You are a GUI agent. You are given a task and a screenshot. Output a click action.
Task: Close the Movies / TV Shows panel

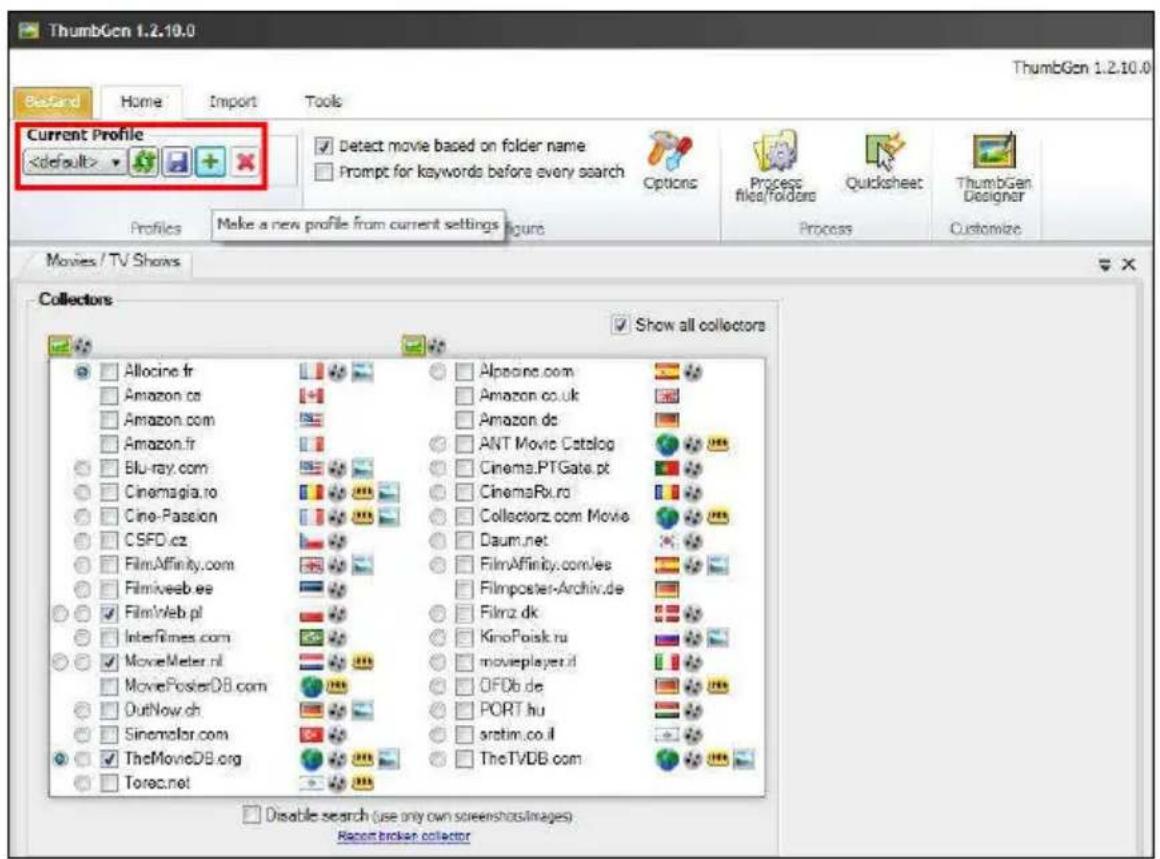1128,264
